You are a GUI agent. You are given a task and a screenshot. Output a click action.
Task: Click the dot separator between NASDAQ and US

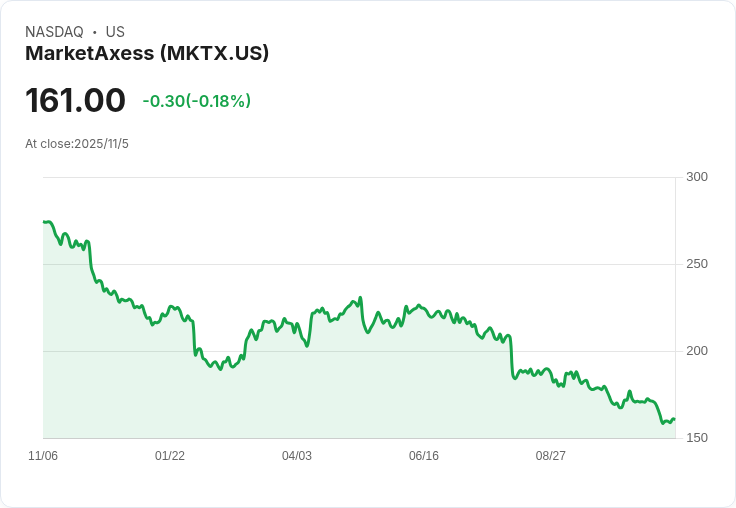tap(94, 32)
